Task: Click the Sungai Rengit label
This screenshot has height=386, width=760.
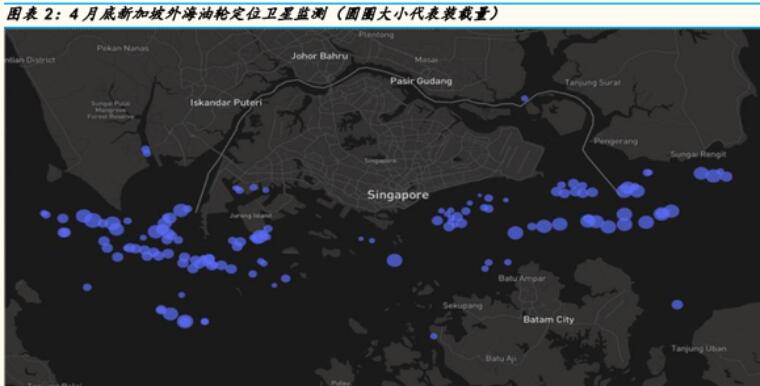Action: tap(698, 155)
